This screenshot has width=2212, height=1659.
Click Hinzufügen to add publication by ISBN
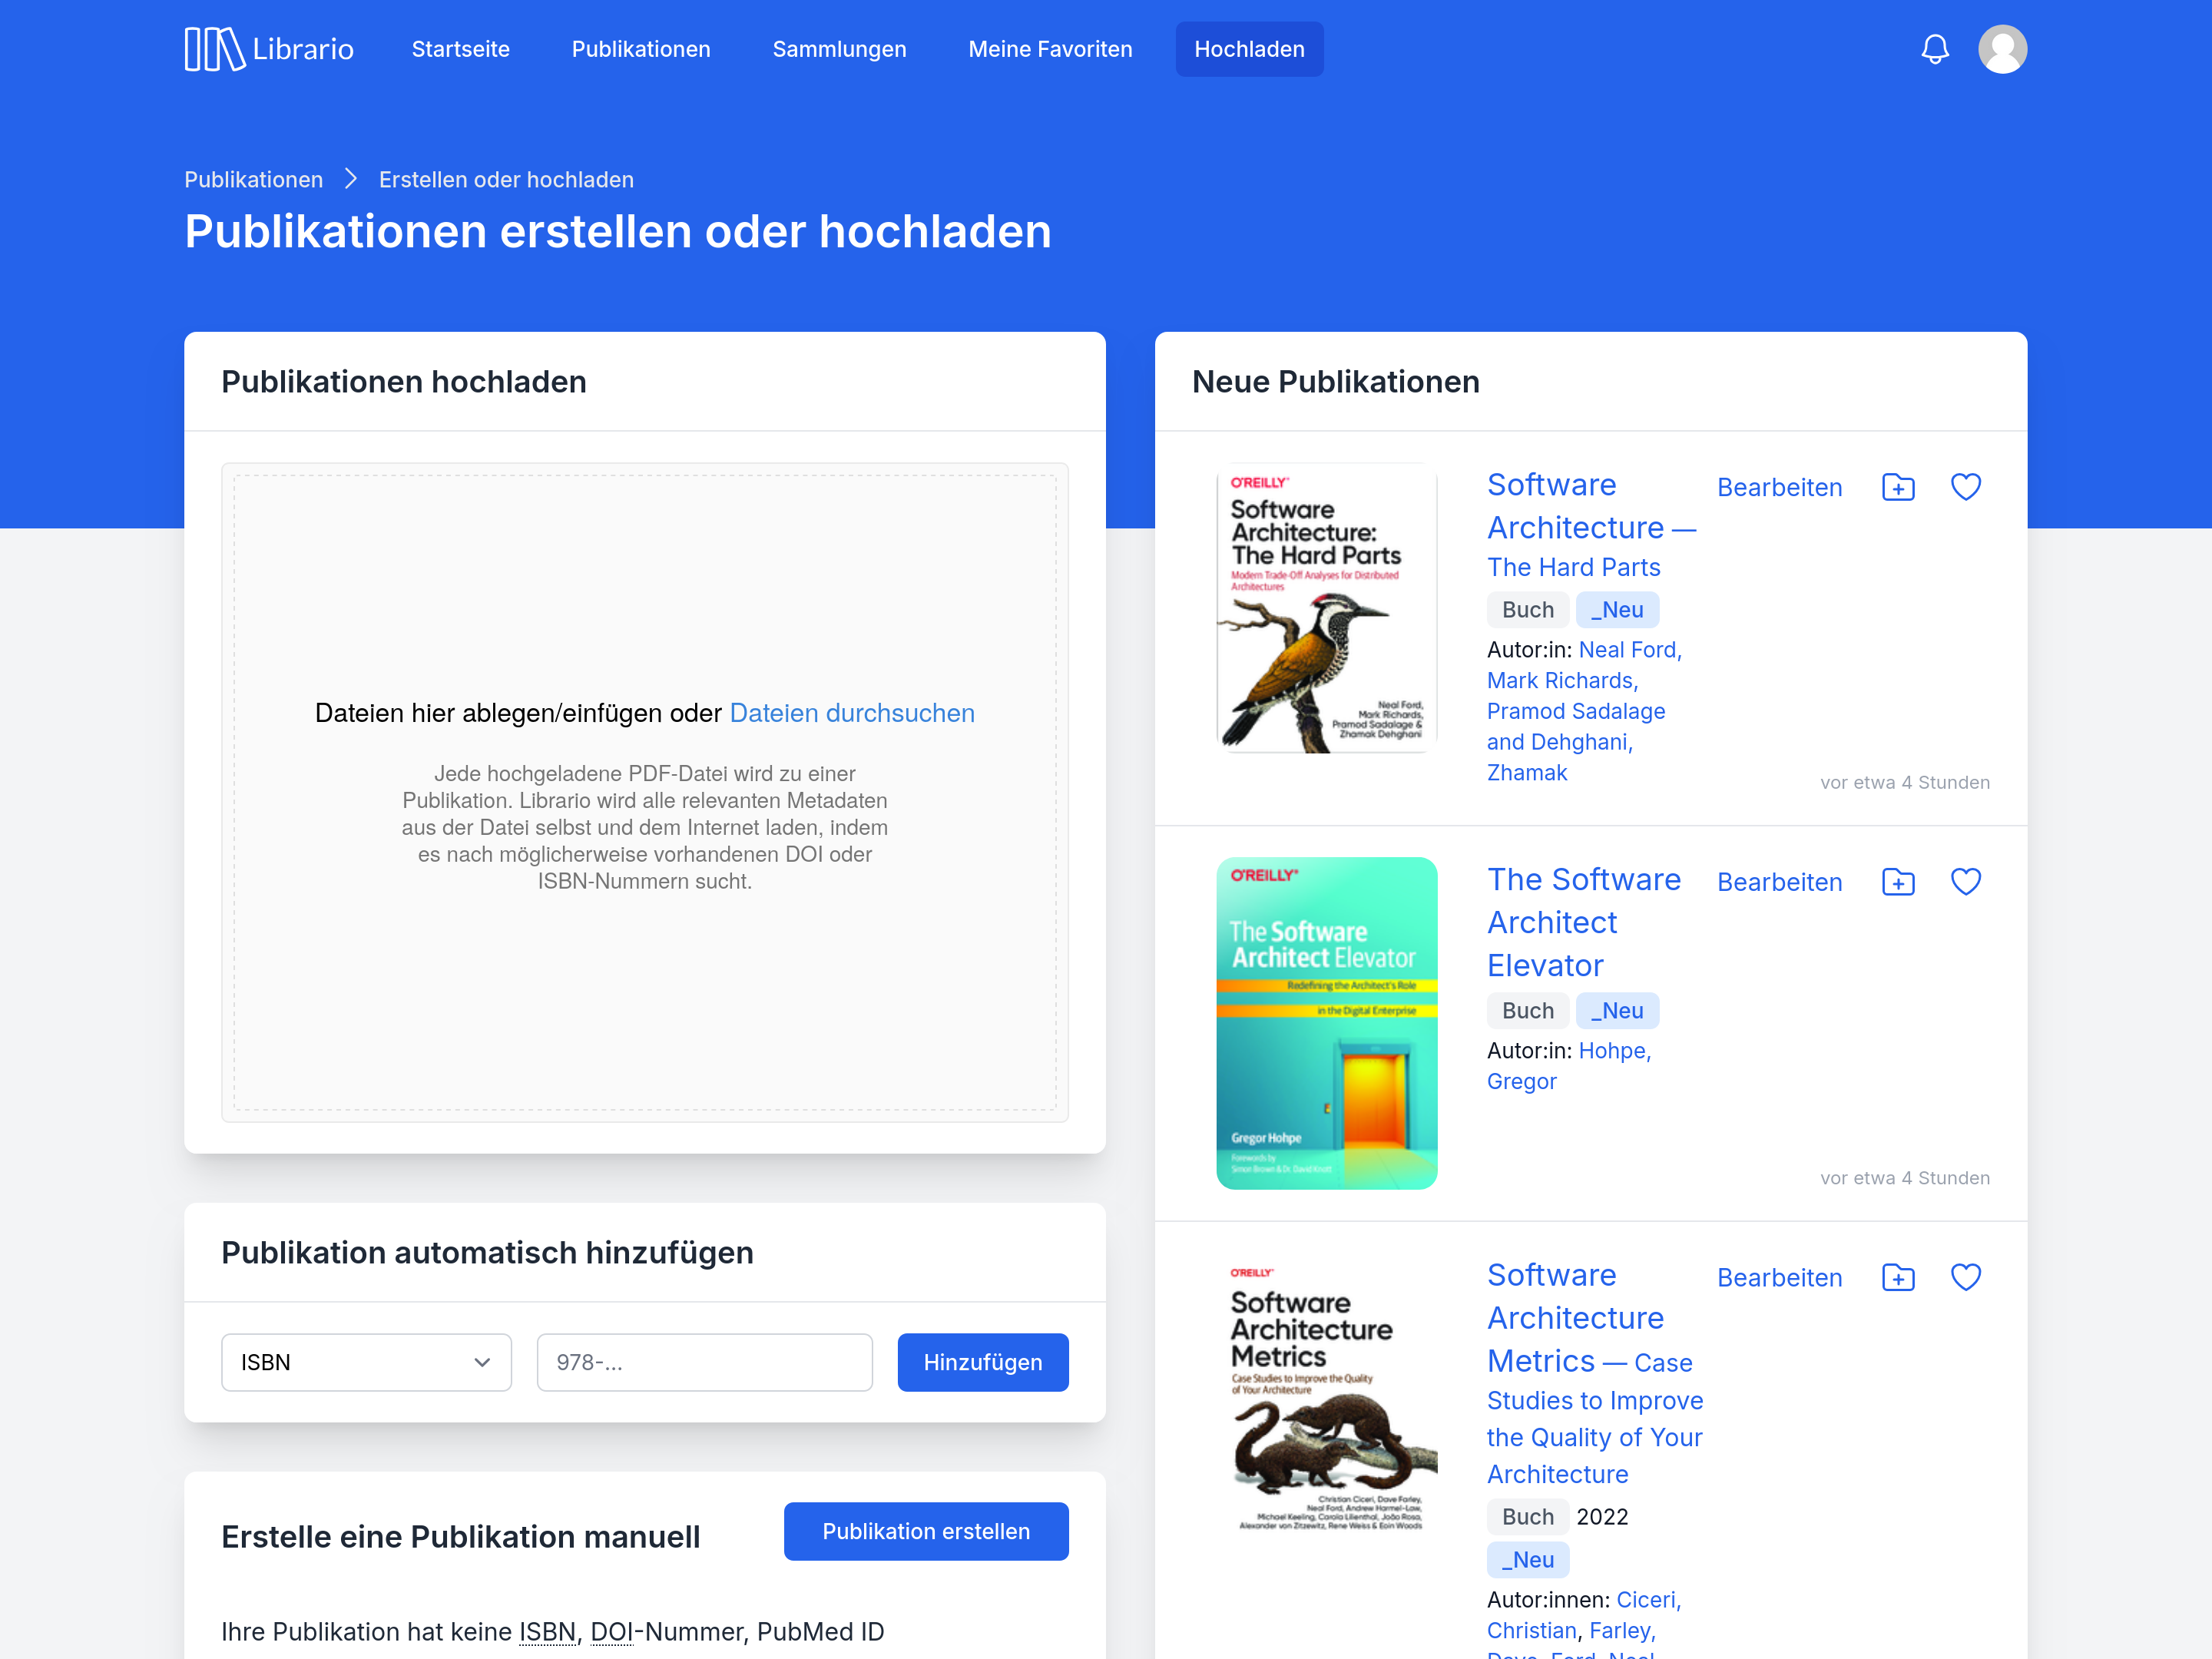click(x=982, y=1363)
